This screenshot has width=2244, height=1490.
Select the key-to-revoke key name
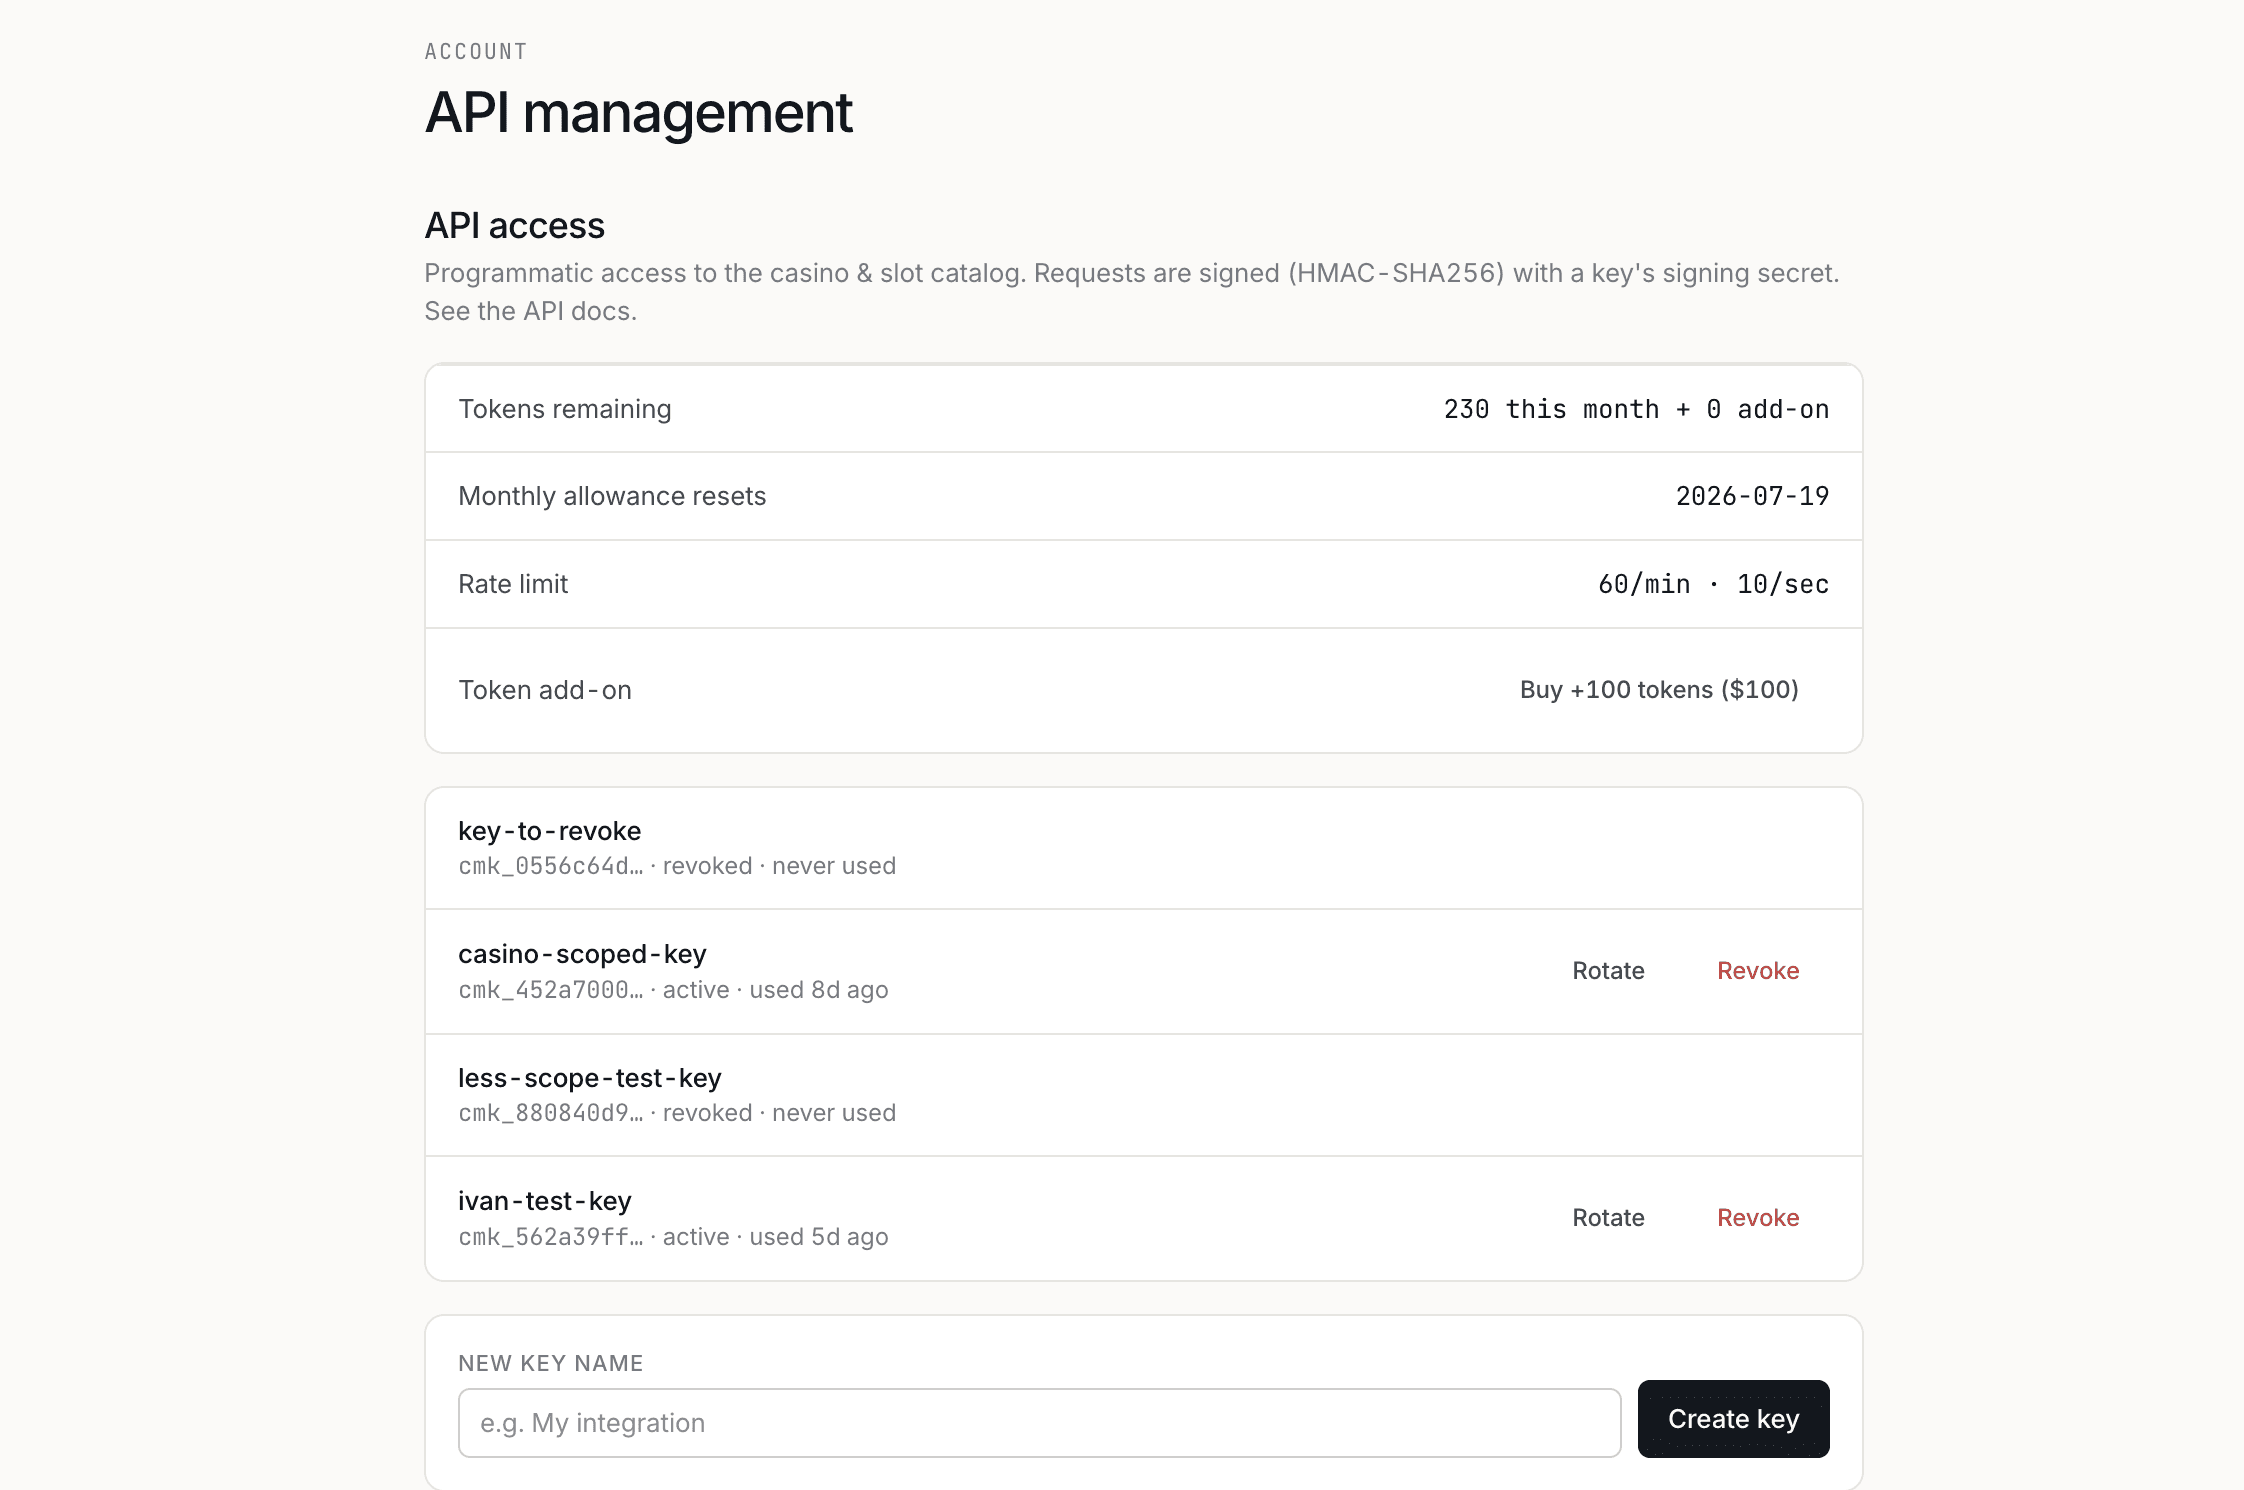[x=549, y=830]
